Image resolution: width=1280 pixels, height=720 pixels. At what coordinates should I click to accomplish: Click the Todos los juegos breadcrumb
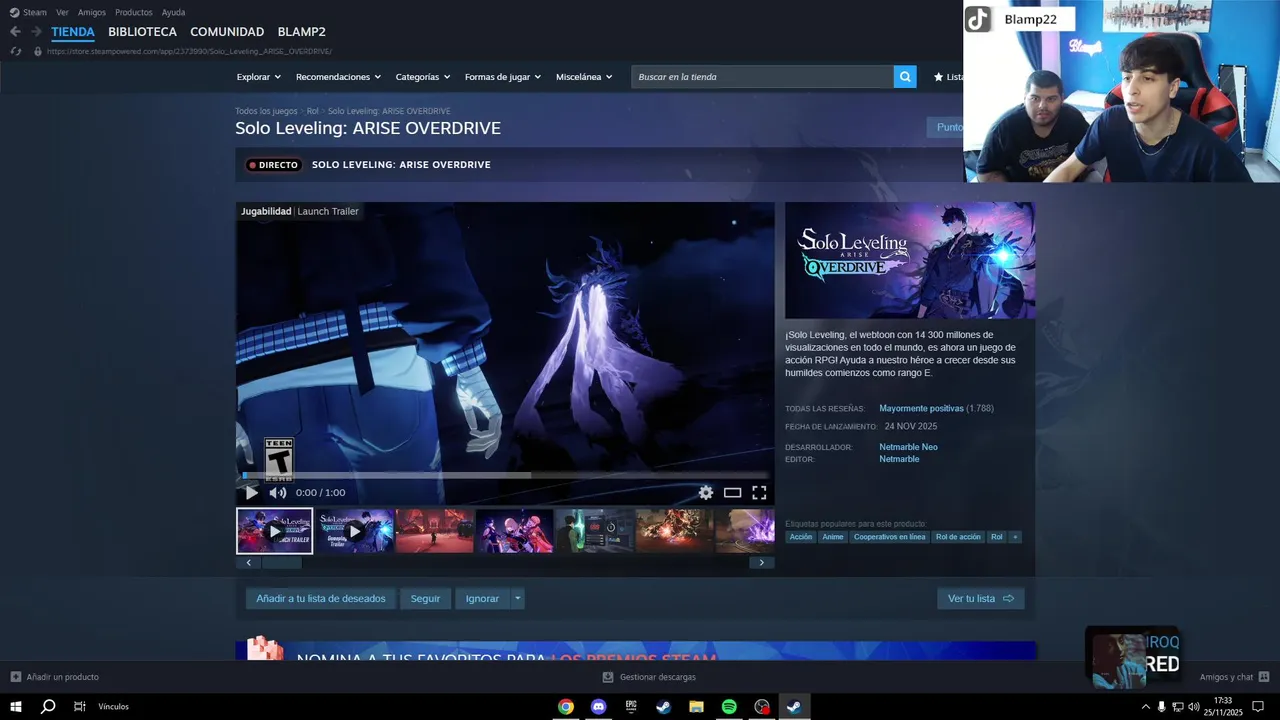(266, 111)
